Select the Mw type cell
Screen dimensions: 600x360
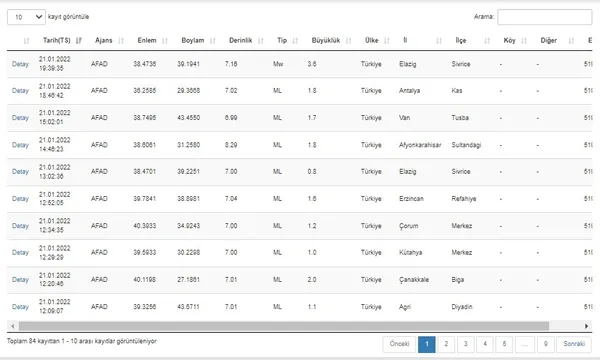click(278, 64)
